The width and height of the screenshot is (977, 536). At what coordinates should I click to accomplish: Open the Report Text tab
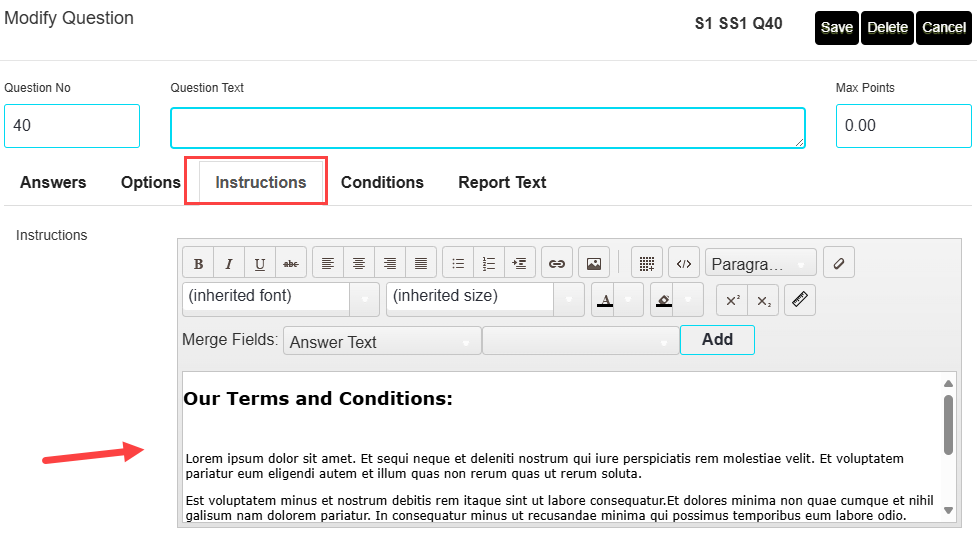click(x=502, y=183)
